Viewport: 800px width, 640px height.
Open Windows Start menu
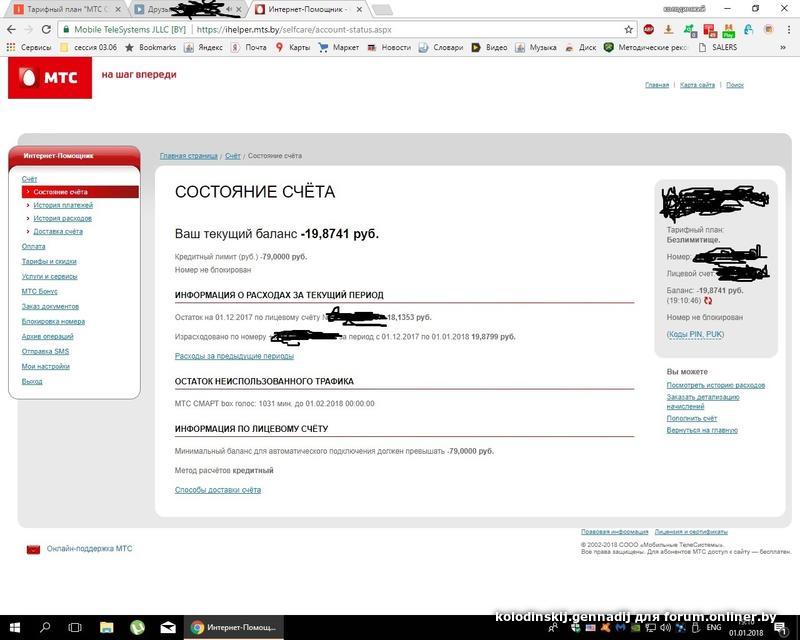coord(15,628)
